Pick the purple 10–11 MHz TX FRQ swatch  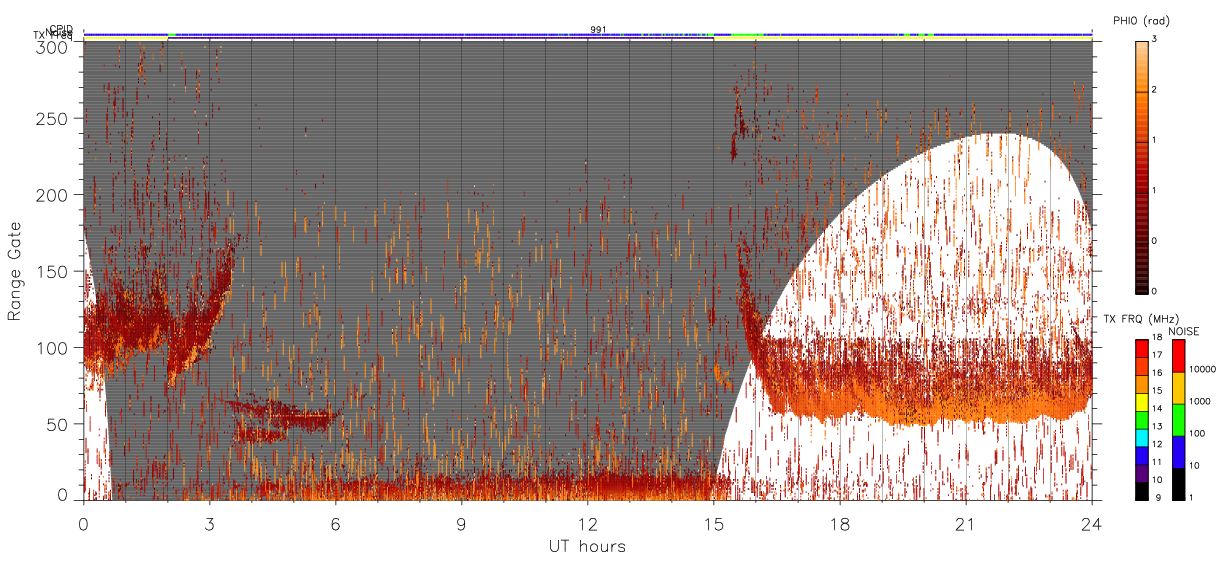[x=1141, y=473]
